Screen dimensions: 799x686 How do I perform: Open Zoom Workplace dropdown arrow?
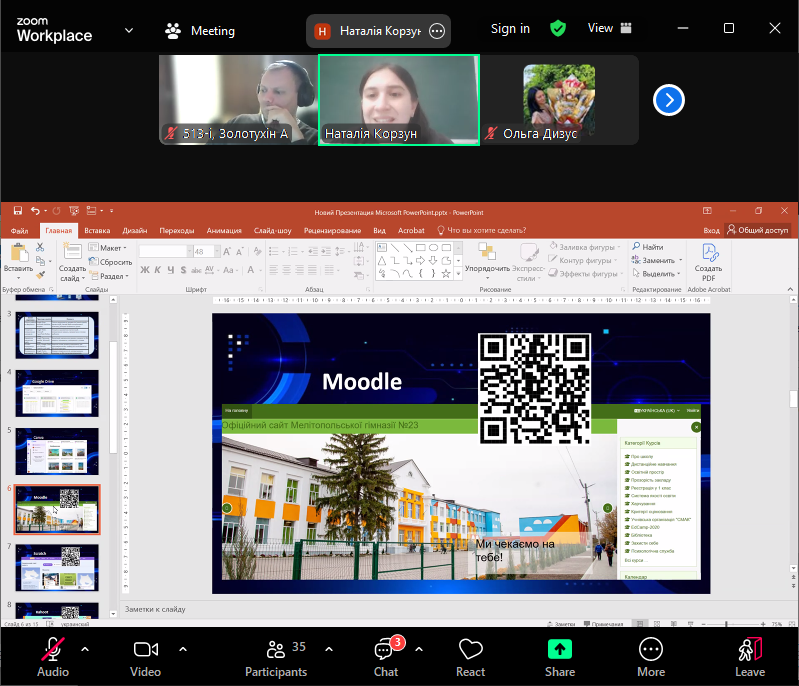click(129, 30)
